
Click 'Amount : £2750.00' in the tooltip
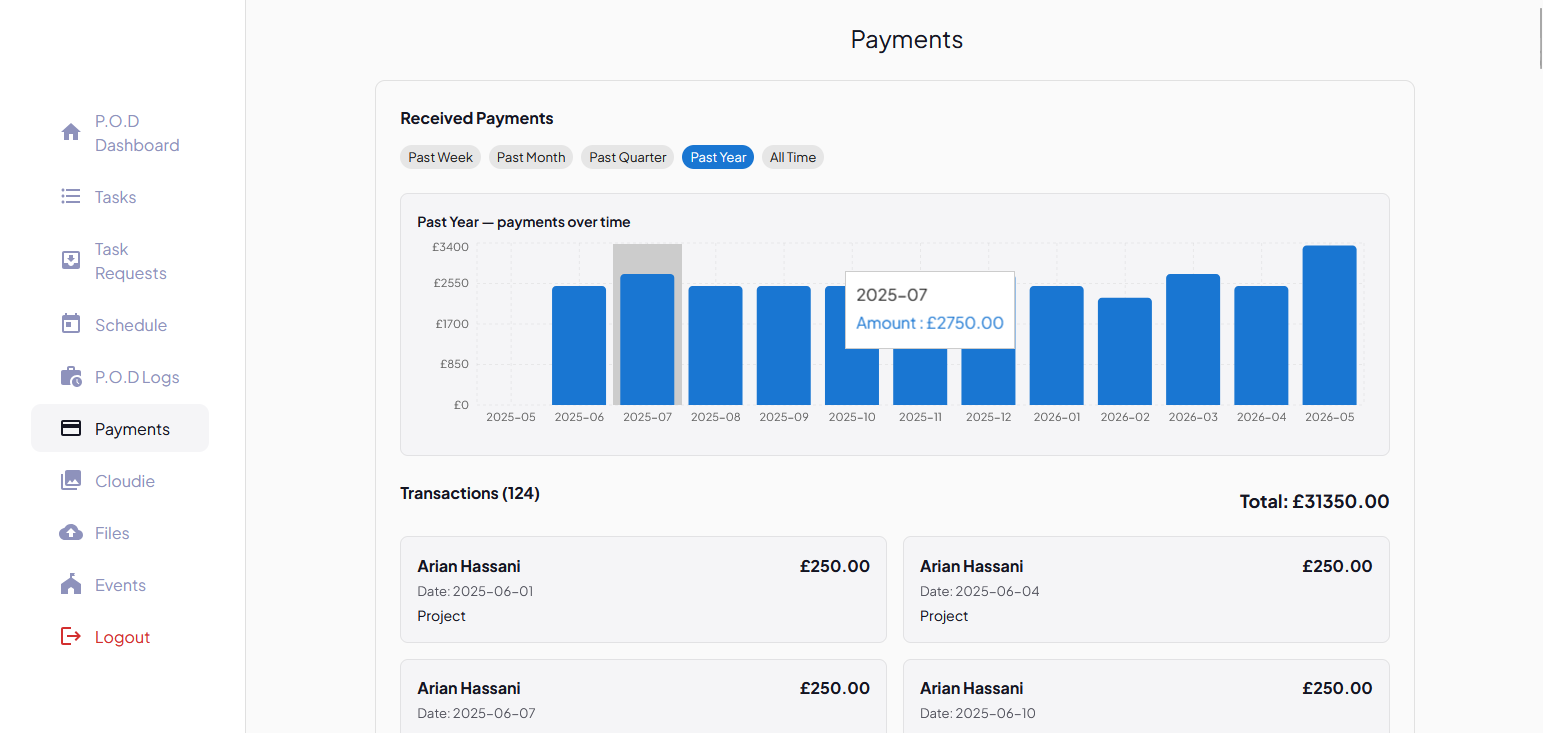tap(930, 323)
